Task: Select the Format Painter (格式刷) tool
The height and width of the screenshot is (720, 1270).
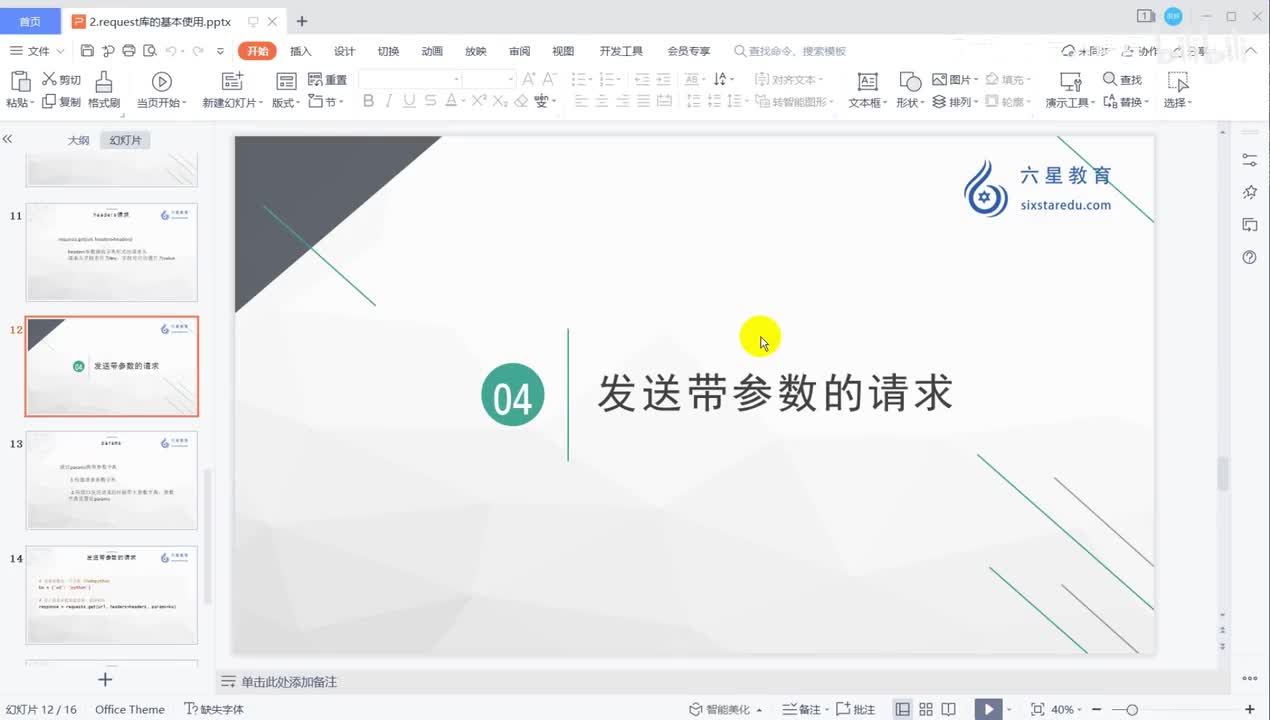Action: click(x=103, y=90)
